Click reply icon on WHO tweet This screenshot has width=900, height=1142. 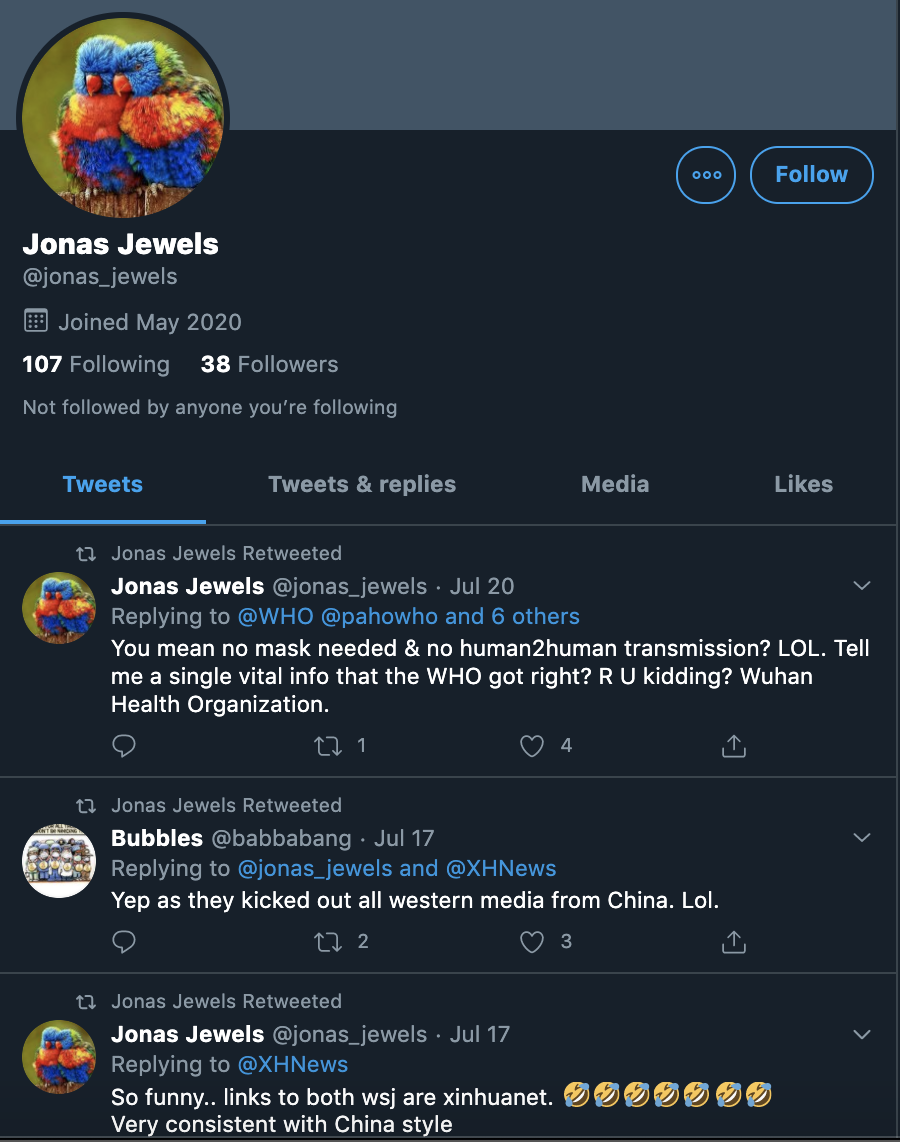coord(124,746)
